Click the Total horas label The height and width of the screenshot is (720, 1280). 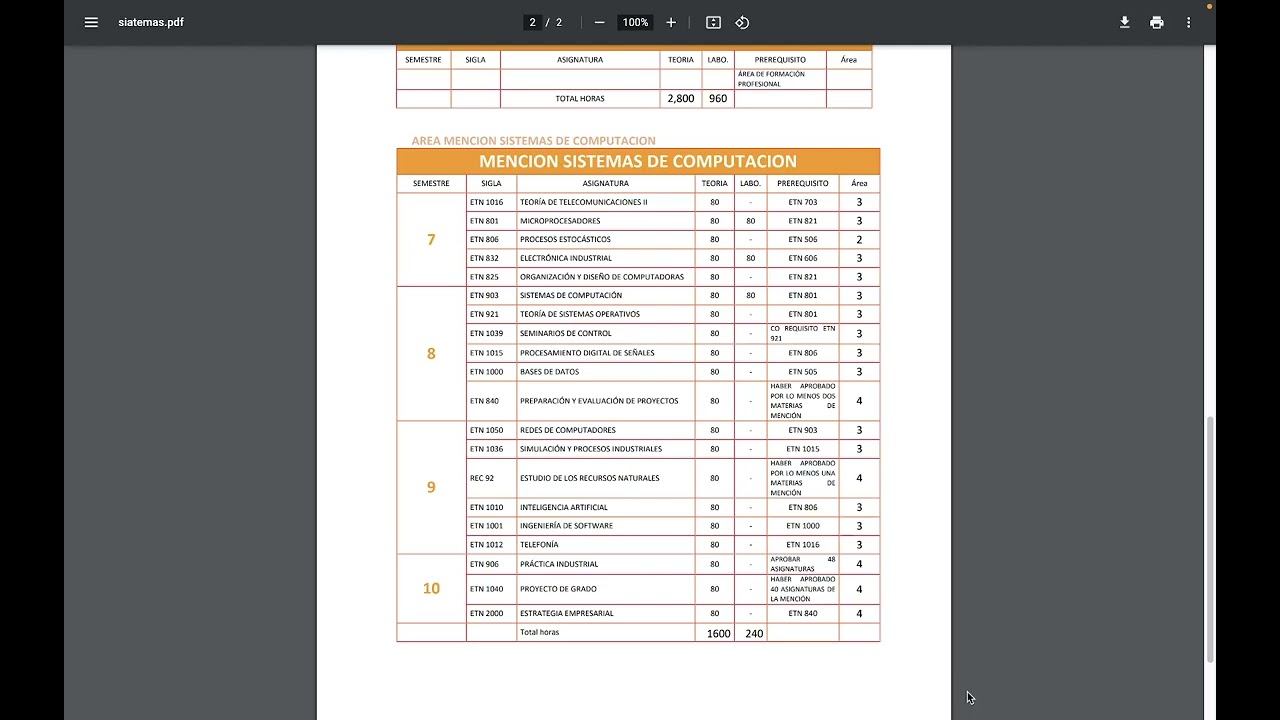tap(539, 632)
